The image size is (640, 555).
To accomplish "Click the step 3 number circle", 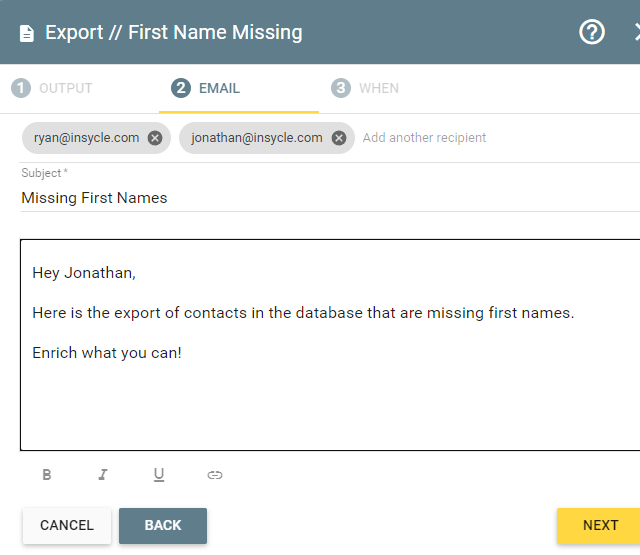I will tap(340, 88).
